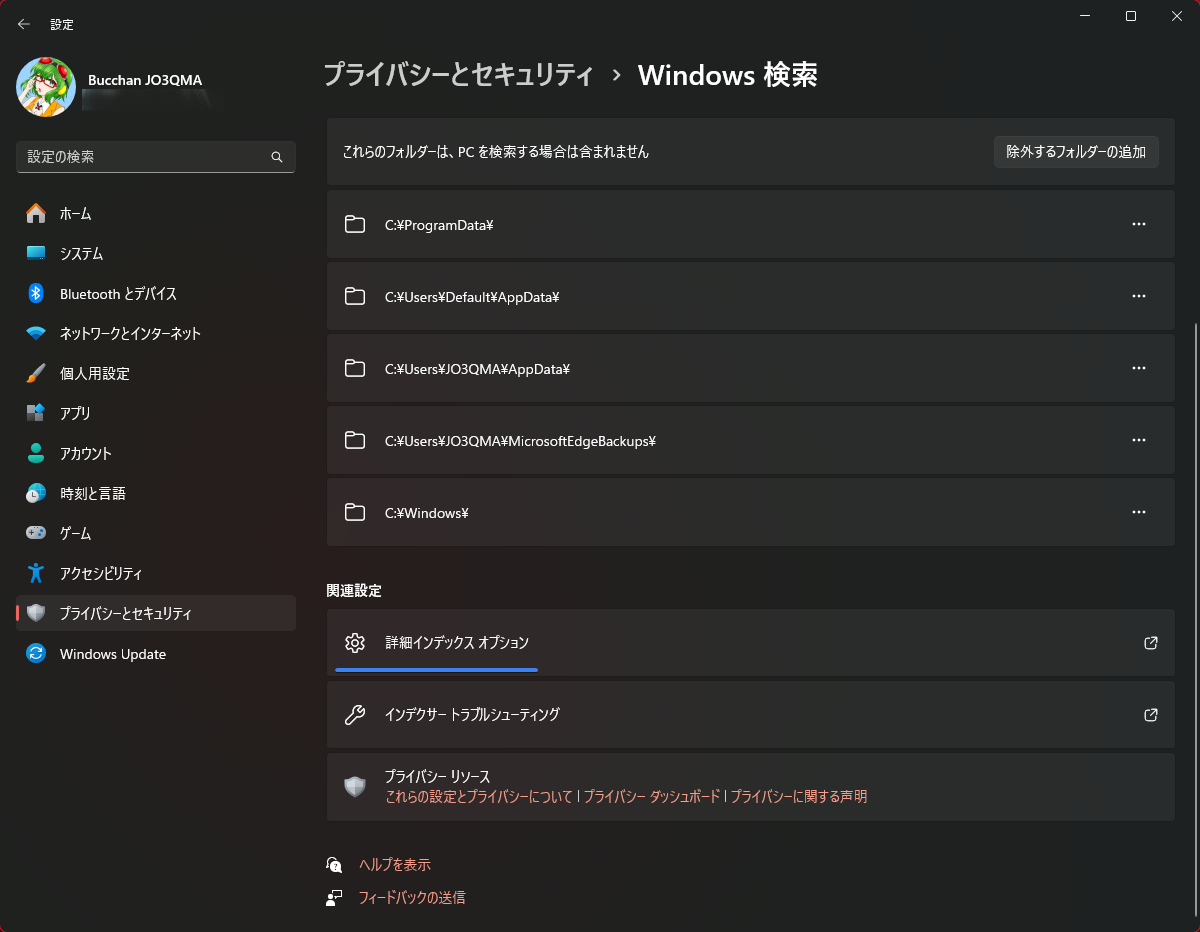1200x932 pixels.
Task: Go to 時刻と言語 settings
Action: click(x=156, y=493)
